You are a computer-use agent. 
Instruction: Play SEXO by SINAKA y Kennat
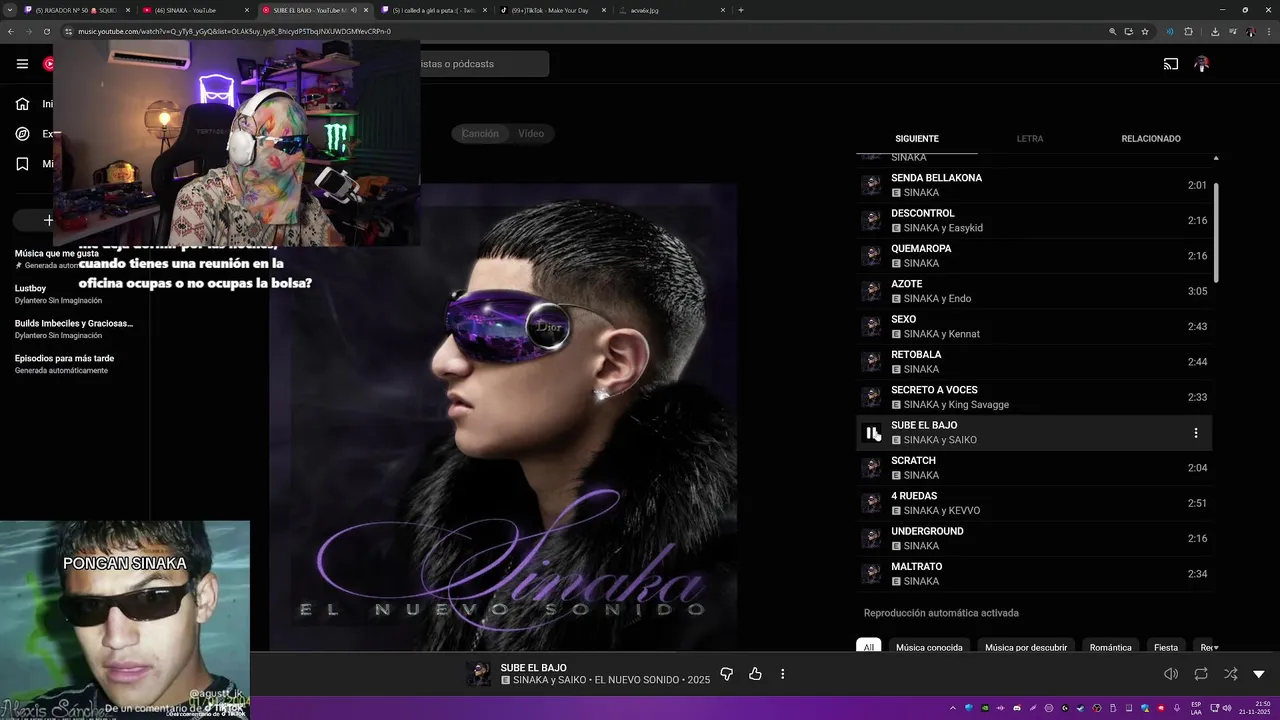(1034, 326)
